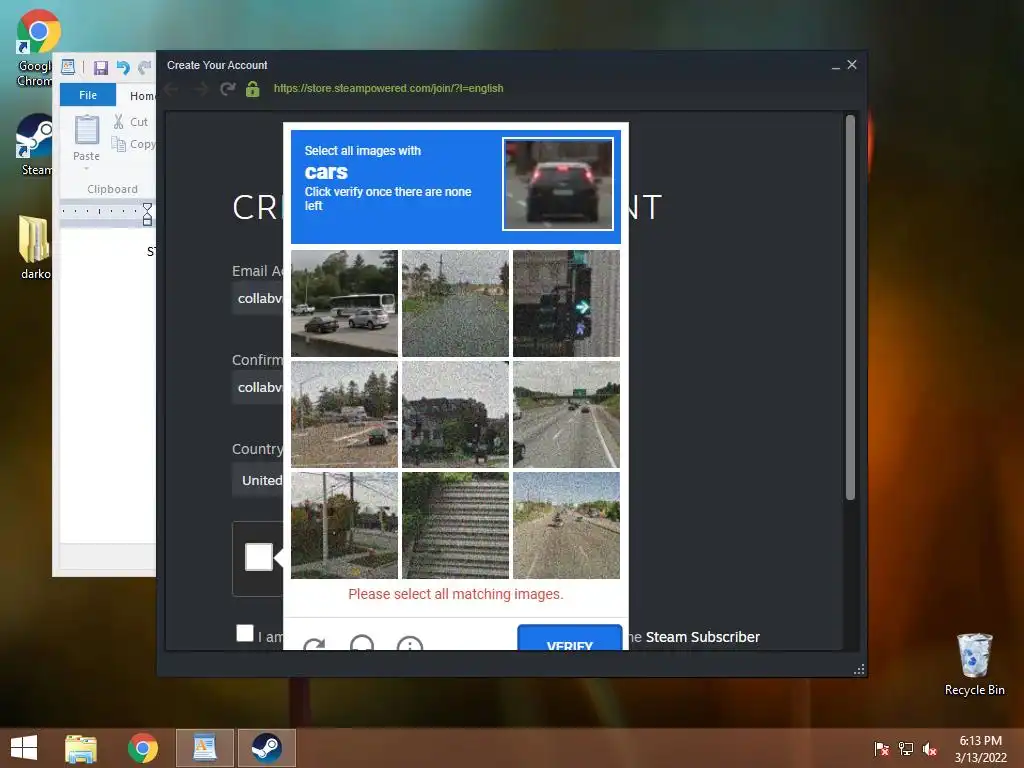
Task: Switch to Steam from the taskbar
Action: 267,748
